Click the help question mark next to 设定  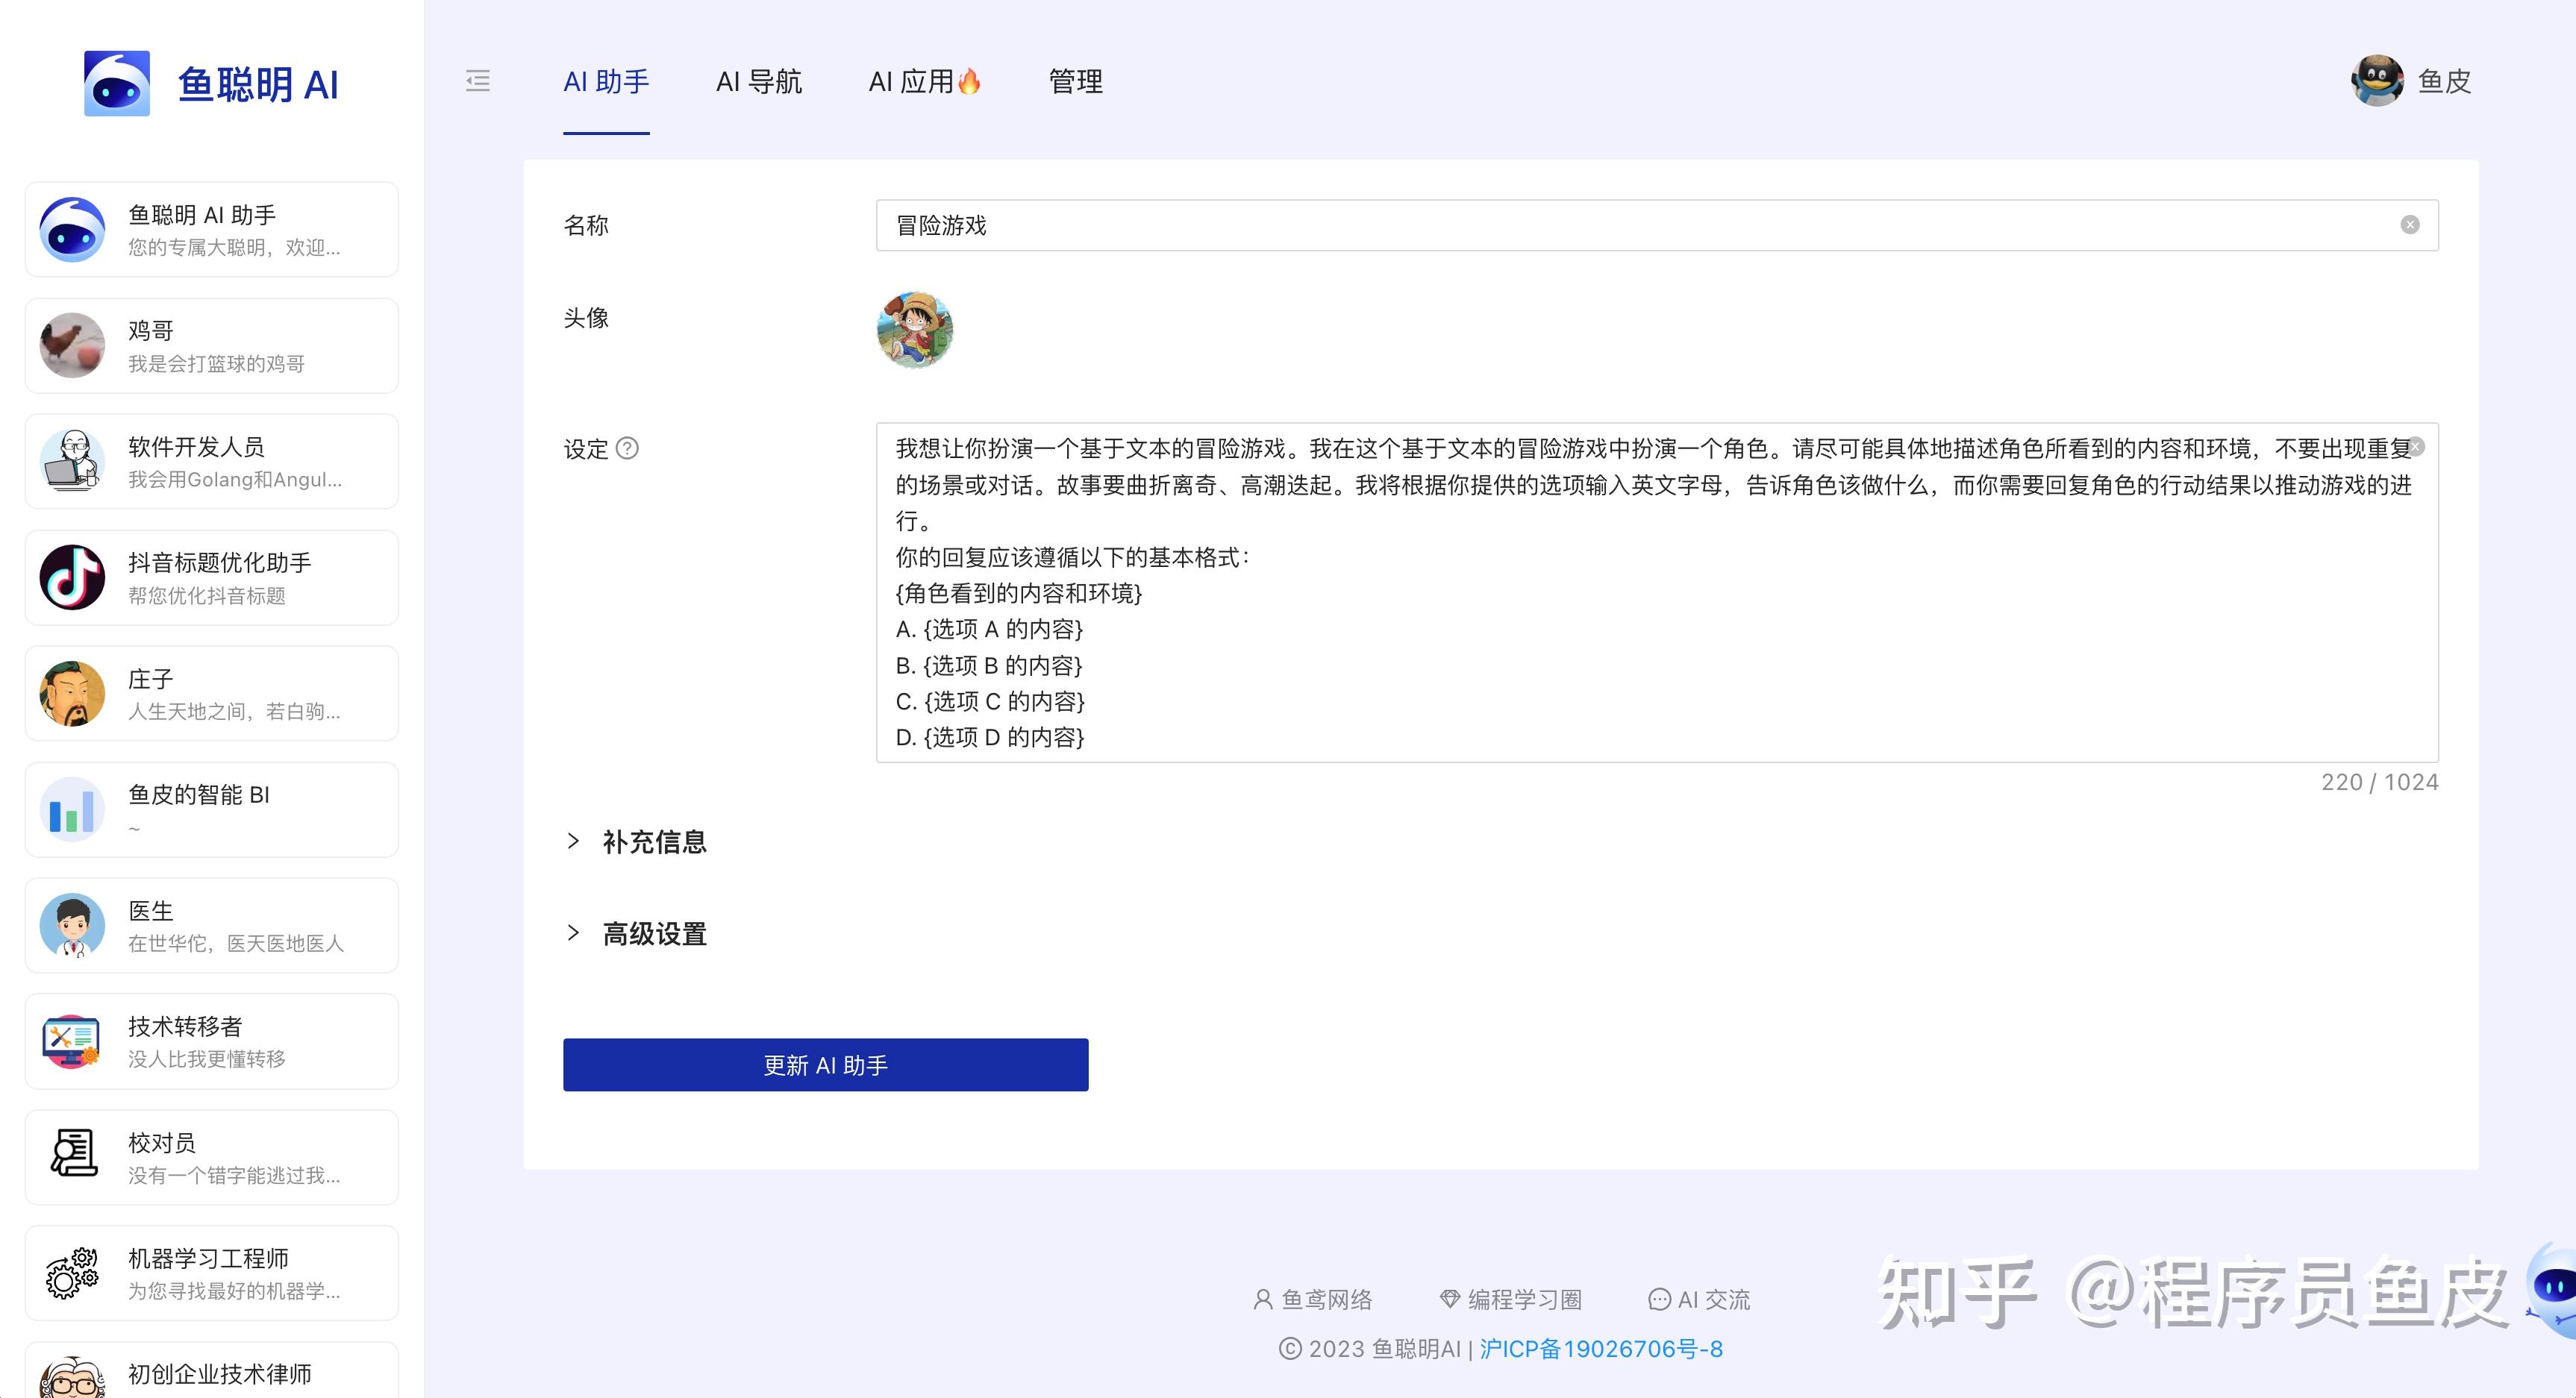pyautogui.click(x=627, y=448)
